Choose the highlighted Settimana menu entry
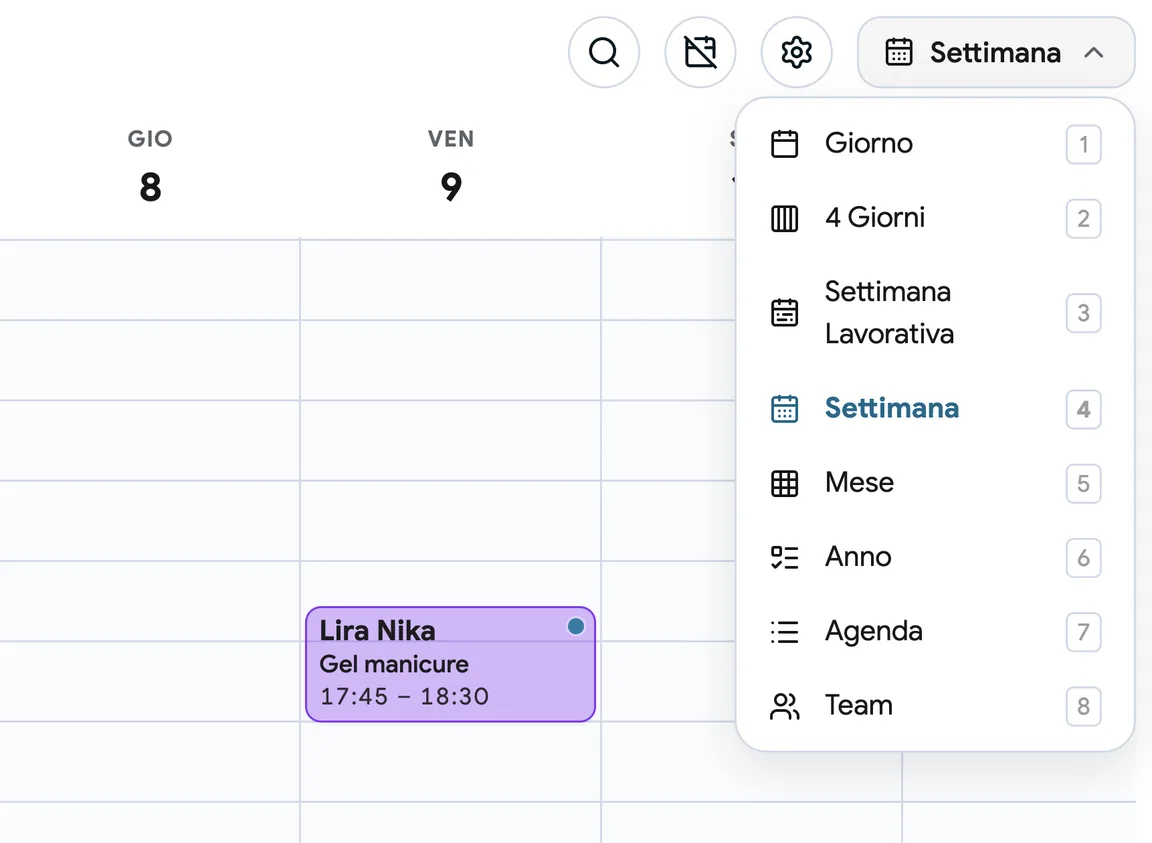 coord(935,409)
